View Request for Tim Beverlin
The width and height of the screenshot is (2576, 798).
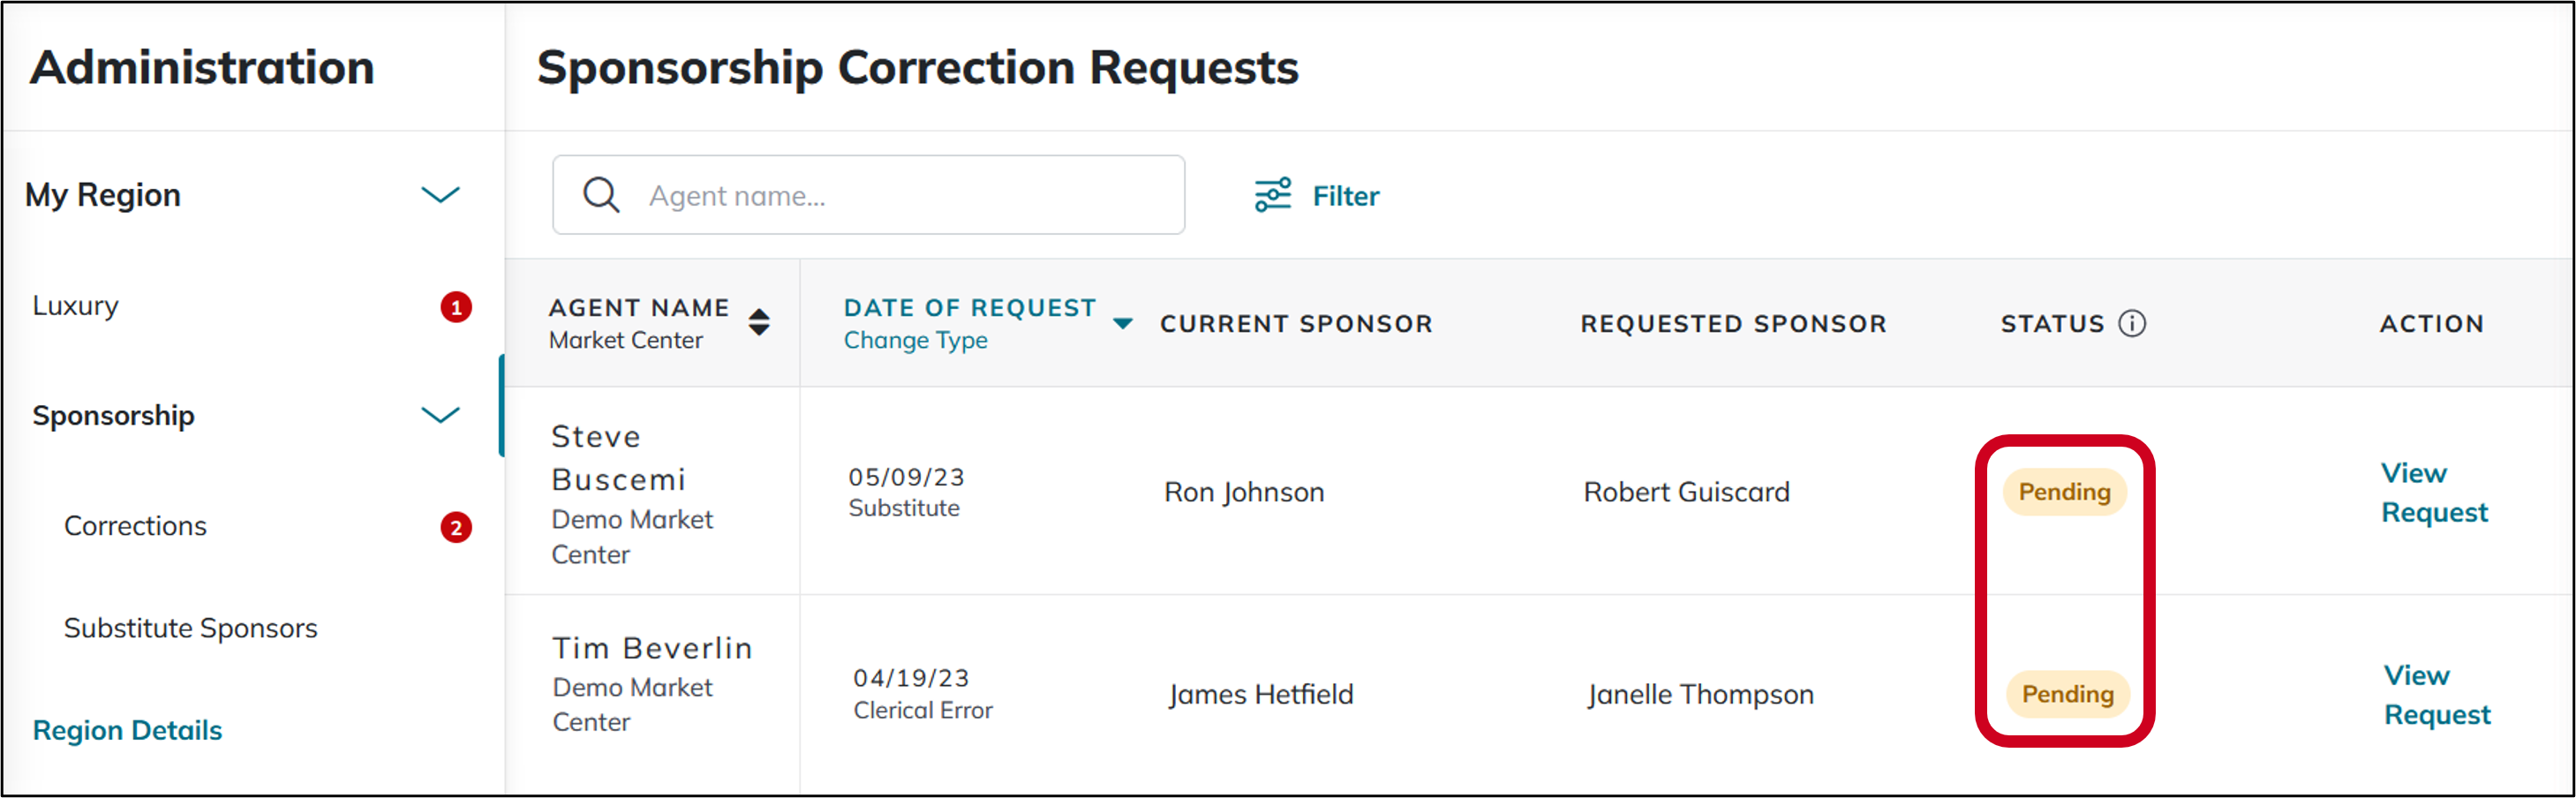tap(2436, 695)
